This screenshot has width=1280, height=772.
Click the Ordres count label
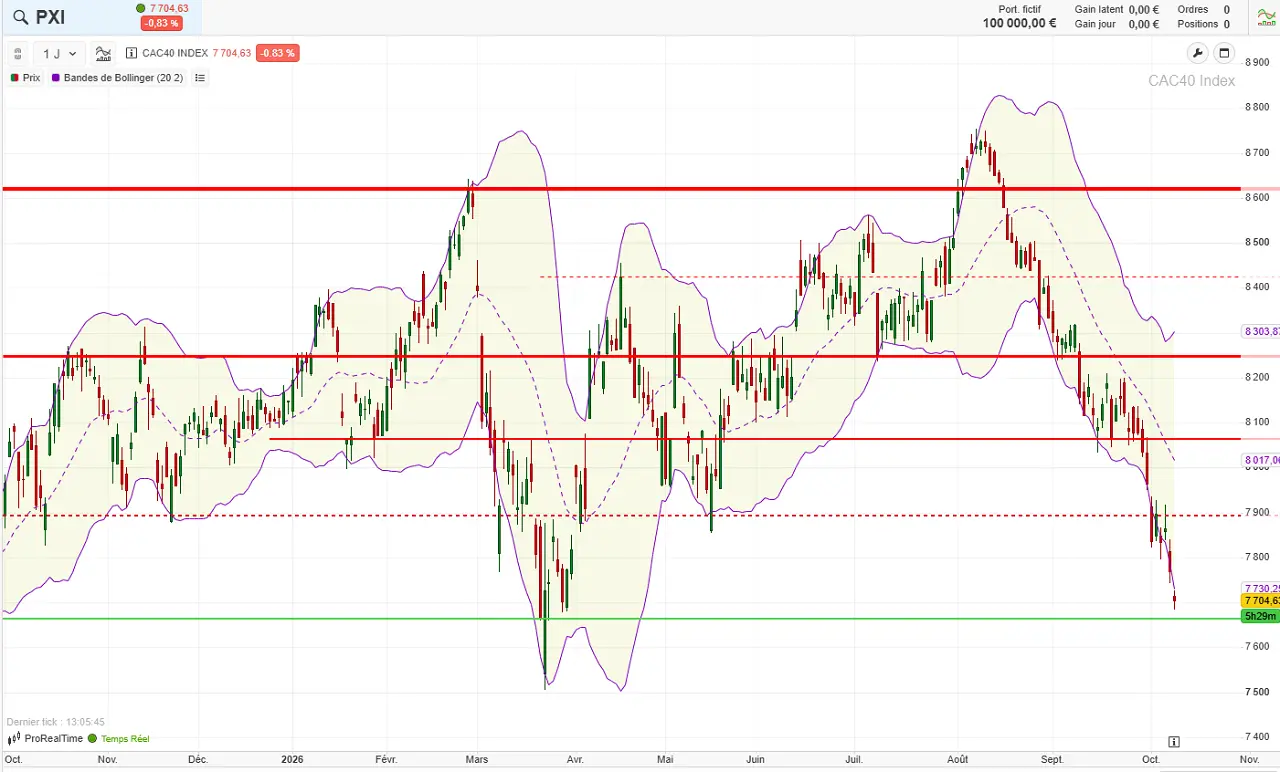pos(1193,10)
